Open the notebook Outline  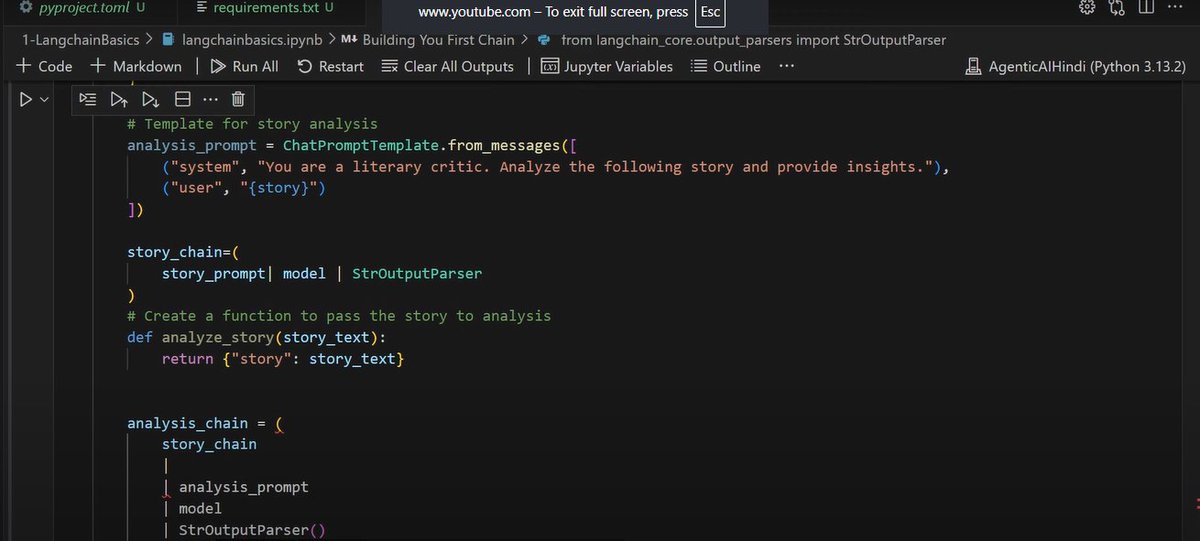pyautogui.click(x=725, y=66)
